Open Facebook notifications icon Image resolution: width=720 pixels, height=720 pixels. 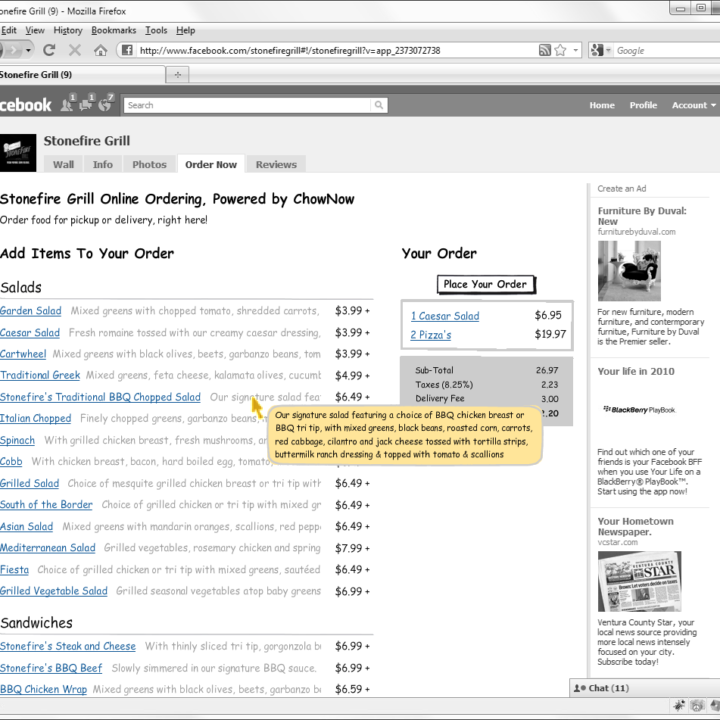[x=106, y=103]
